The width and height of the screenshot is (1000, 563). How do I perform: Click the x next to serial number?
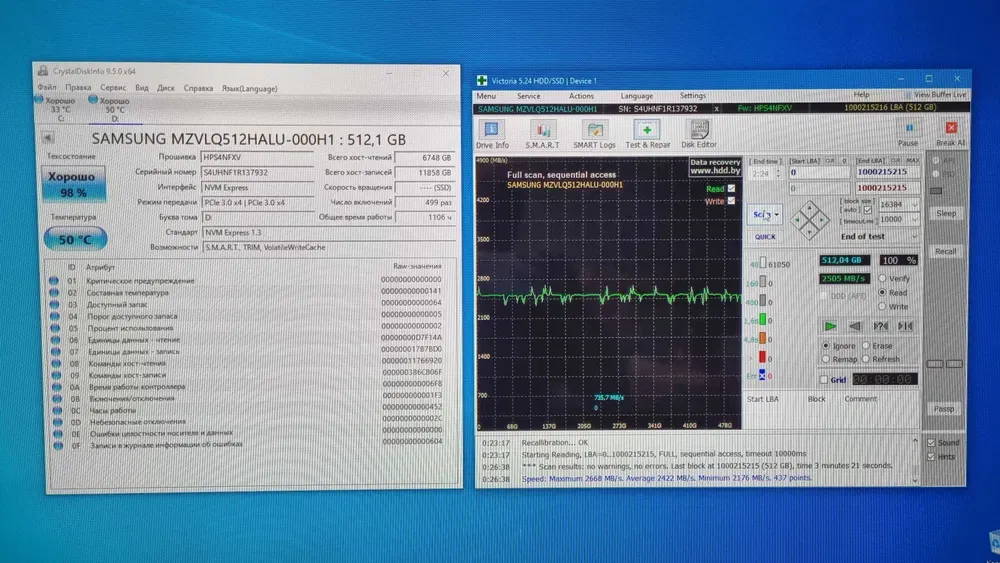click(716, 109)
